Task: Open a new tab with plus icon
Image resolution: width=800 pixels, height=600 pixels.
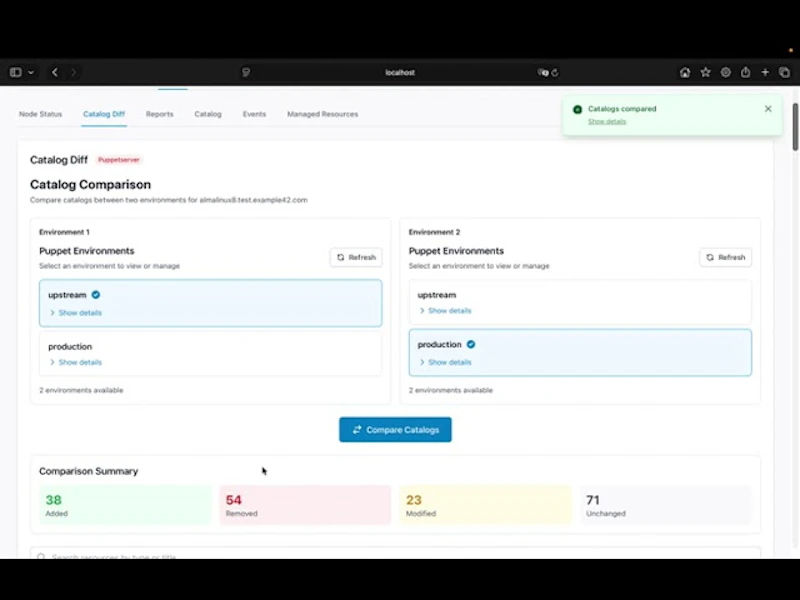Action: tap(765, 72)
